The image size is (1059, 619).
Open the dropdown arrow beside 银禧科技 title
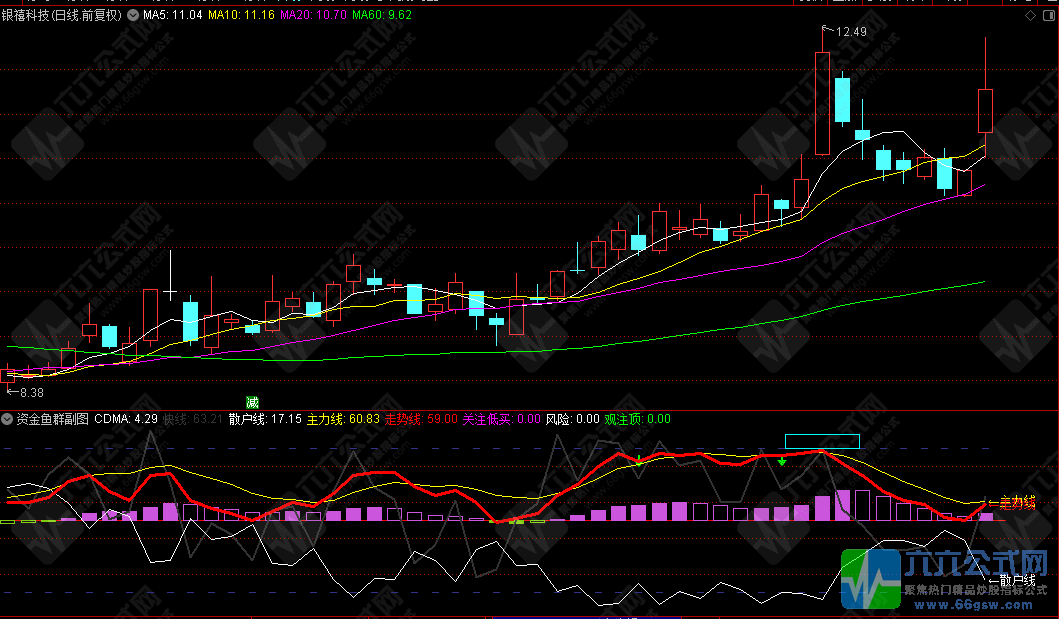133,15
